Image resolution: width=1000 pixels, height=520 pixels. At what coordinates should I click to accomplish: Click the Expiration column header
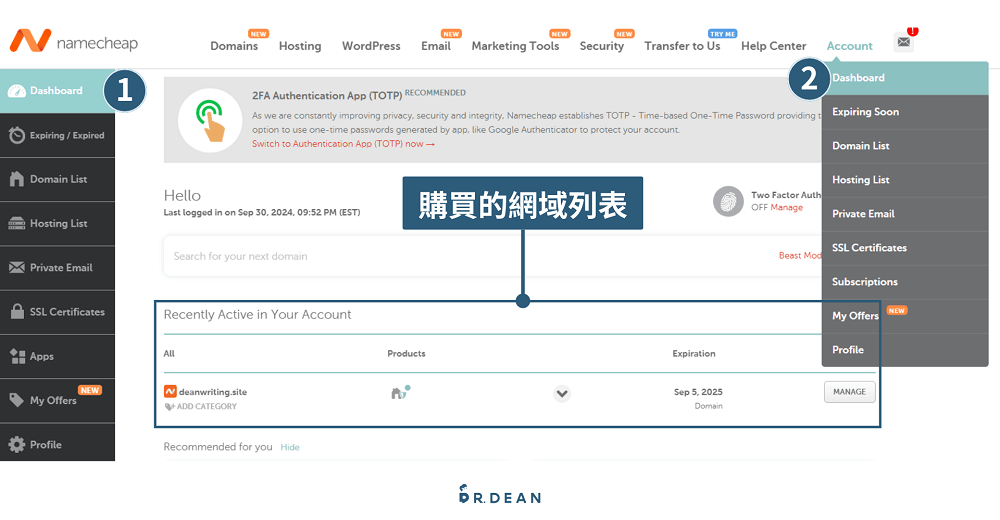pyautogui.click(x=694, y=353)
